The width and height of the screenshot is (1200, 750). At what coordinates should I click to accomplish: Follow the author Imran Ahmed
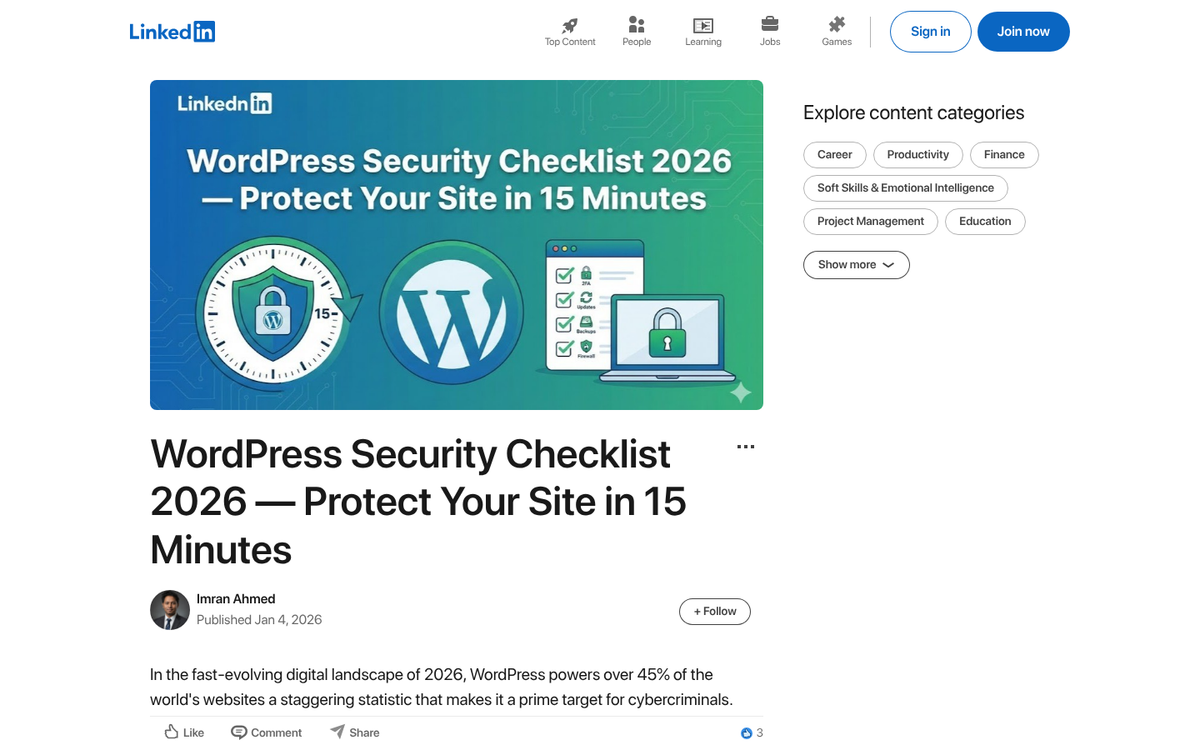point(714,611)
